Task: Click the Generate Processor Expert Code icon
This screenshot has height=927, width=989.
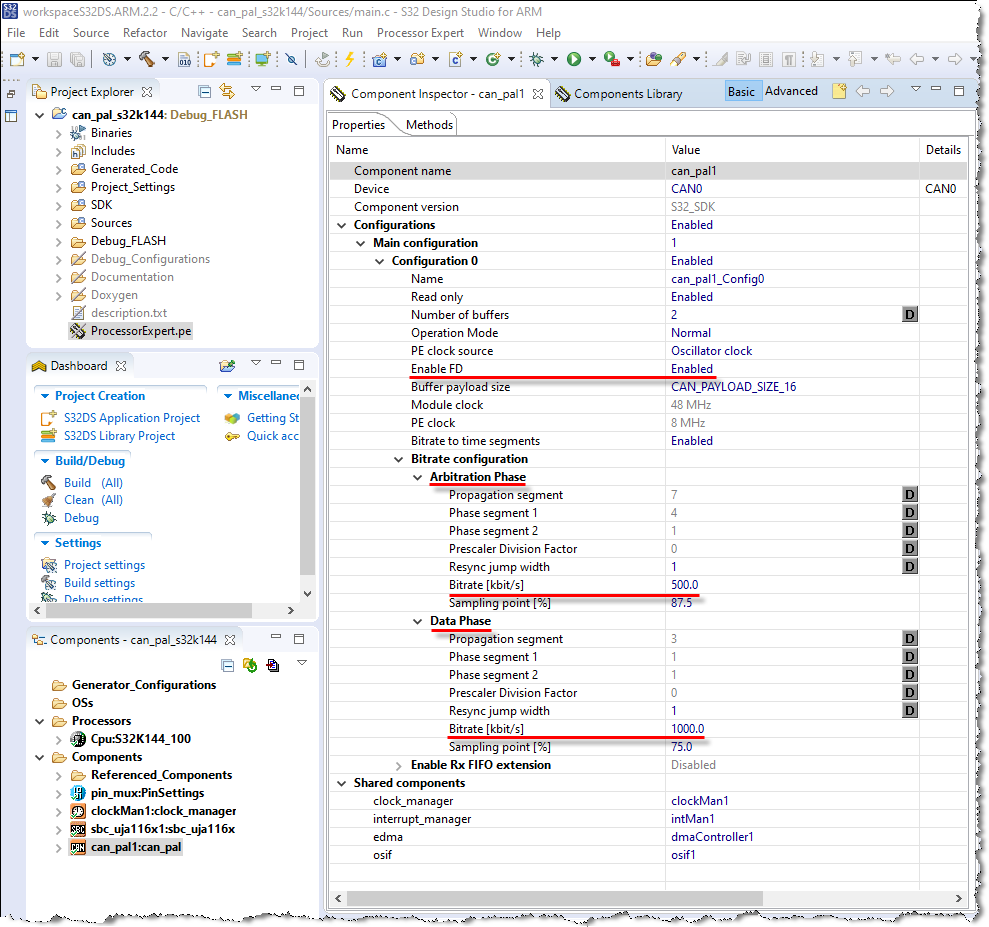Action: pos(250,665)
